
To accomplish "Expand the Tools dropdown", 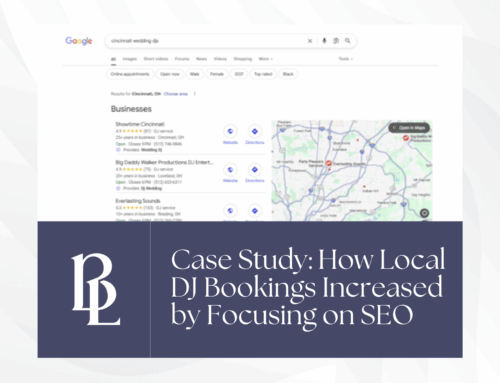I will [346, 59].
